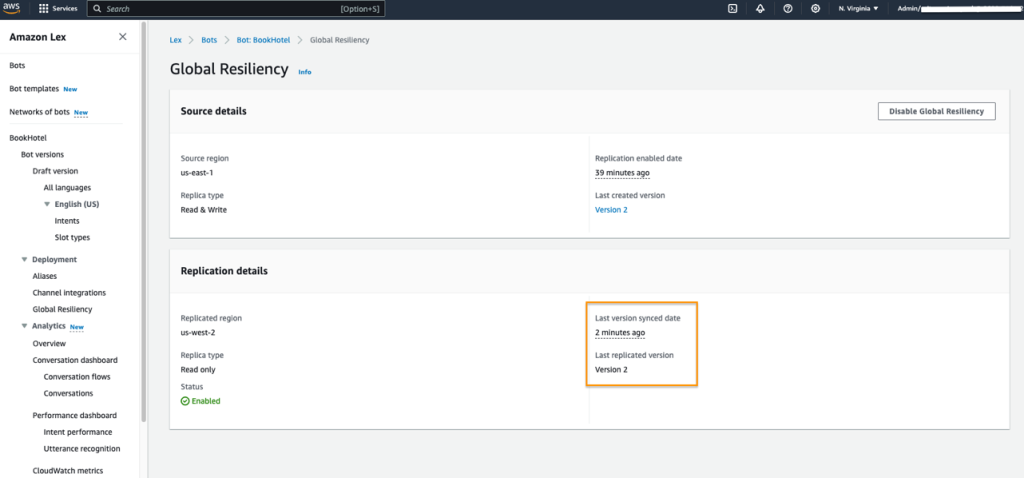Close the Amazon Lex sidebar

(x=123, y=37)
